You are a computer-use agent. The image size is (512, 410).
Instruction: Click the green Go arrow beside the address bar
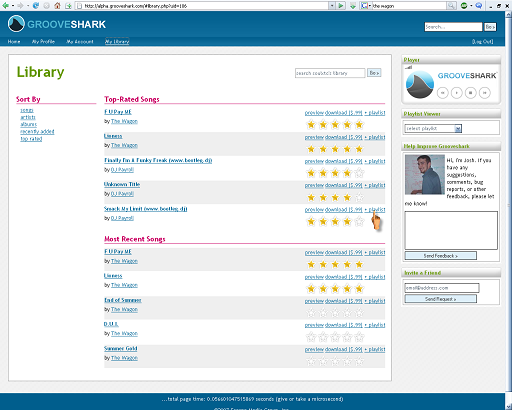[x=341, y=6]
